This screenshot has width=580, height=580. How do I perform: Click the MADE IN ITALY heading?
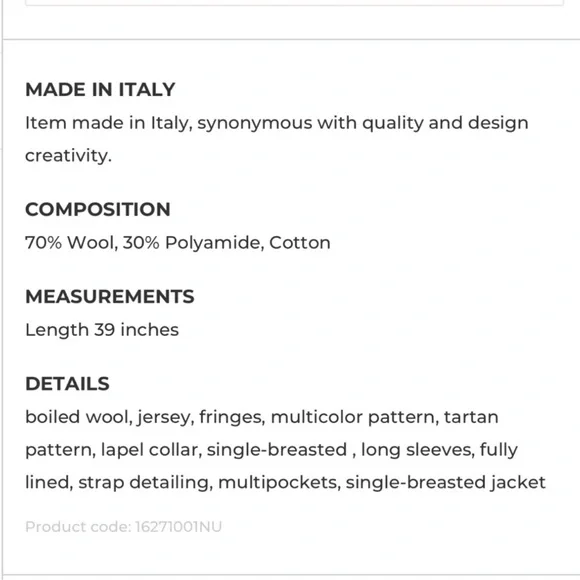pos(100,90)
